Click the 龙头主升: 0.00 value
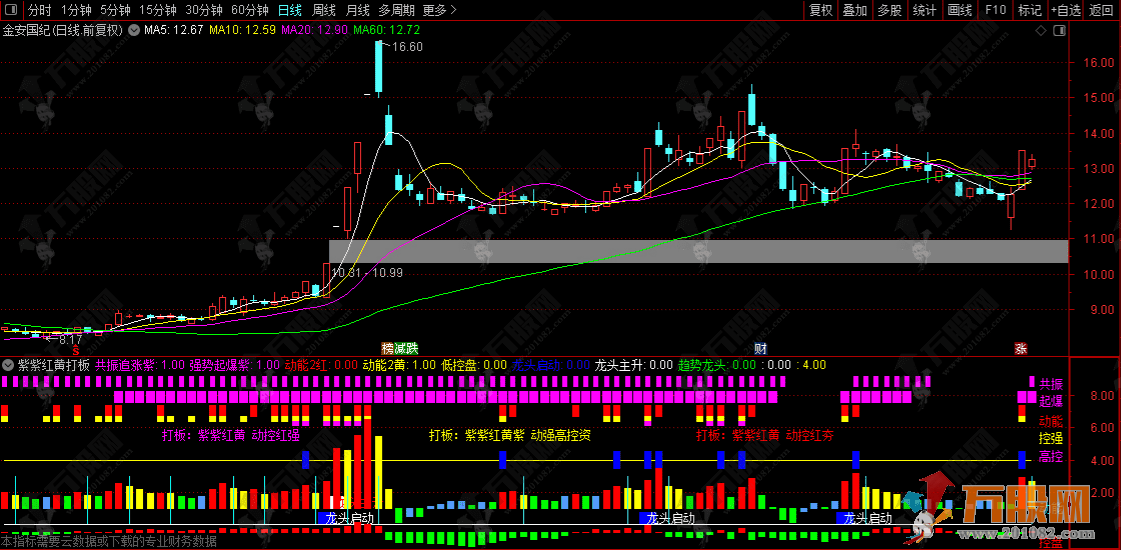The width and height of the screenshot is (1121, 550). tap(634, 365)
